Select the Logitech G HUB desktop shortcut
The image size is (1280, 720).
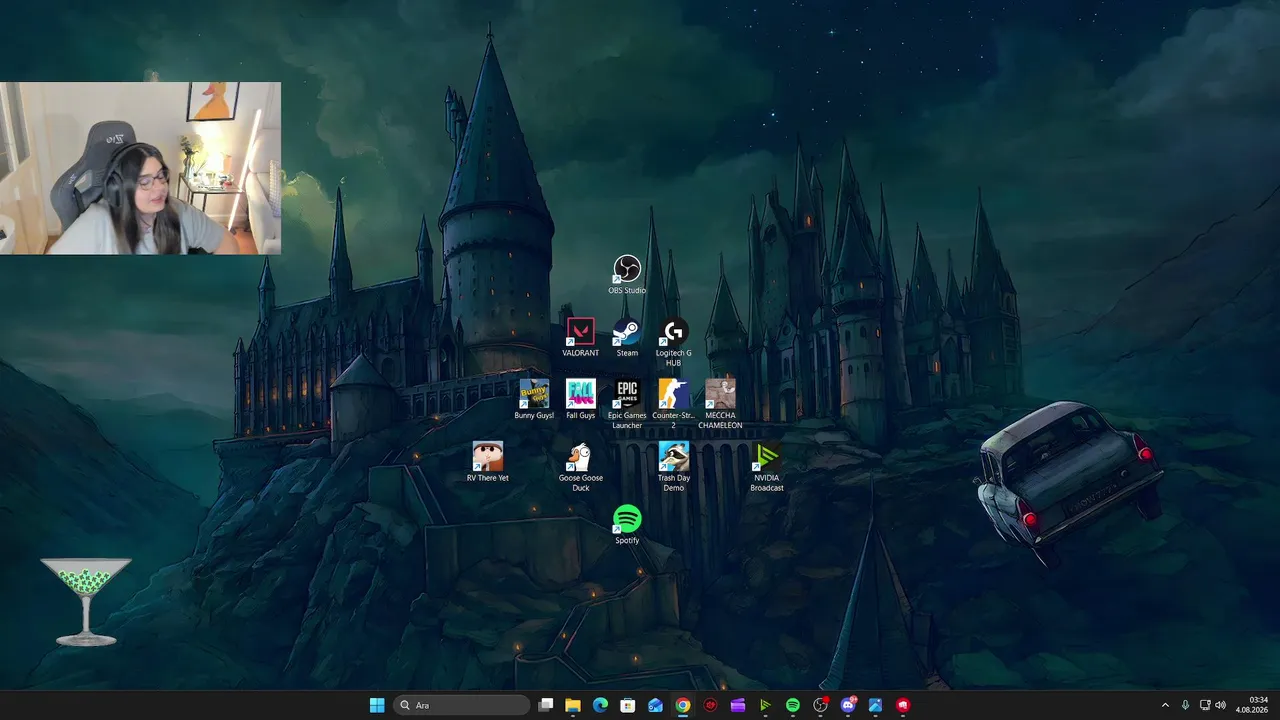click(x=674, y=342)
